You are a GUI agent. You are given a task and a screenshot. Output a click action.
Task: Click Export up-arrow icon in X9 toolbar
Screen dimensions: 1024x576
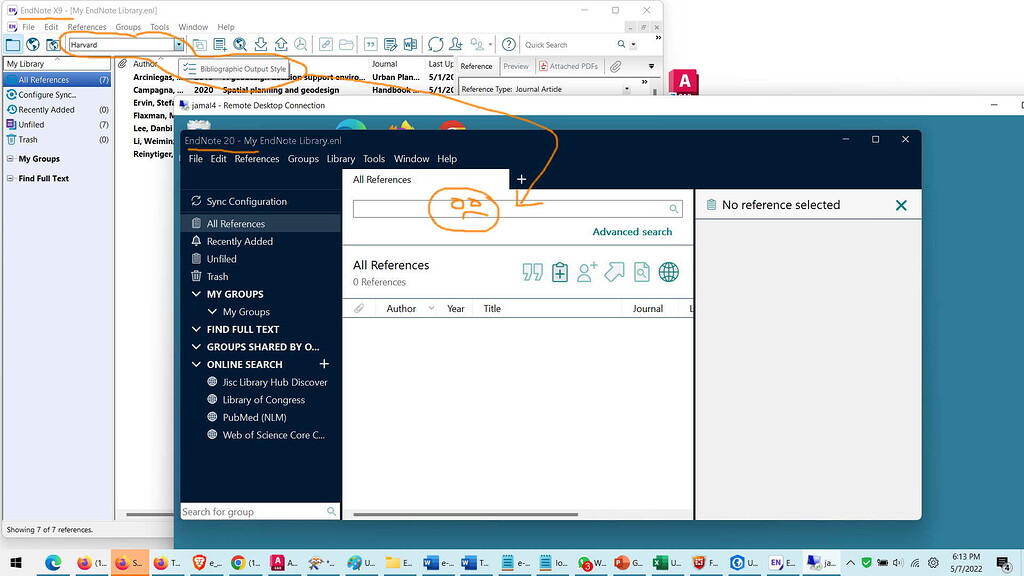coord(281,44)
